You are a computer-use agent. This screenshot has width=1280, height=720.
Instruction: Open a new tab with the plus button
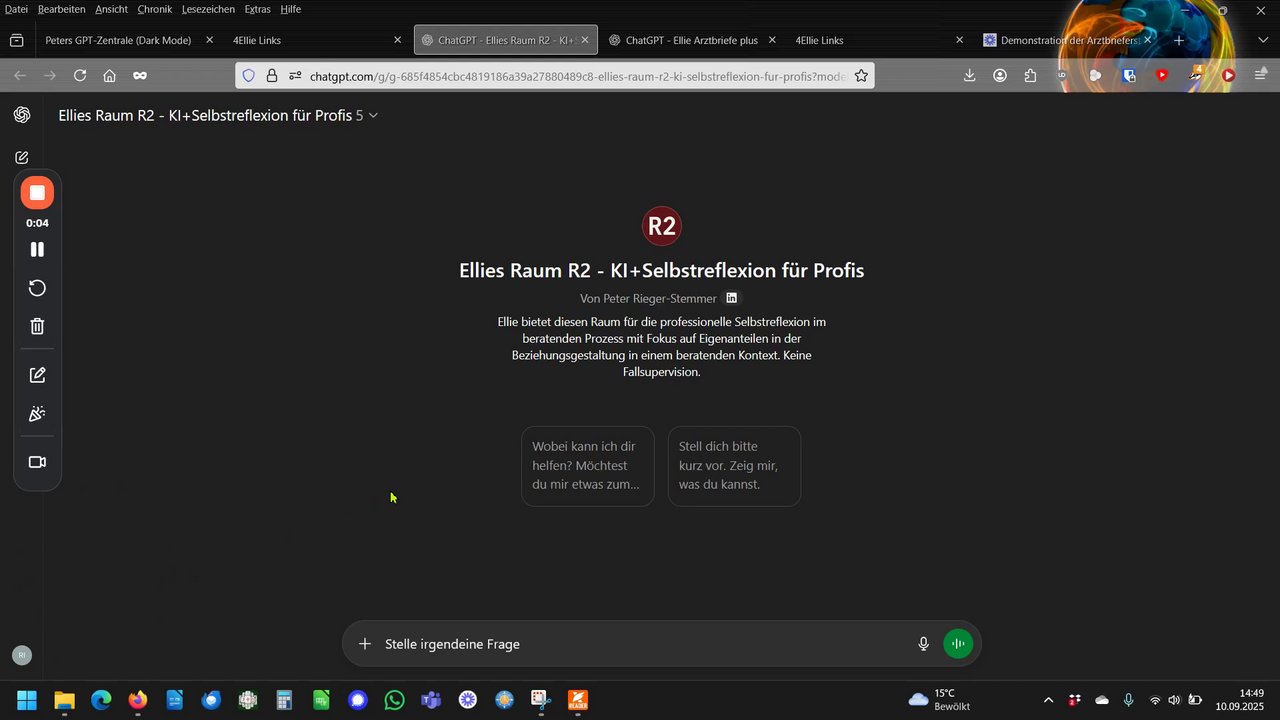pyautogui.click(x=1179, y=40)
